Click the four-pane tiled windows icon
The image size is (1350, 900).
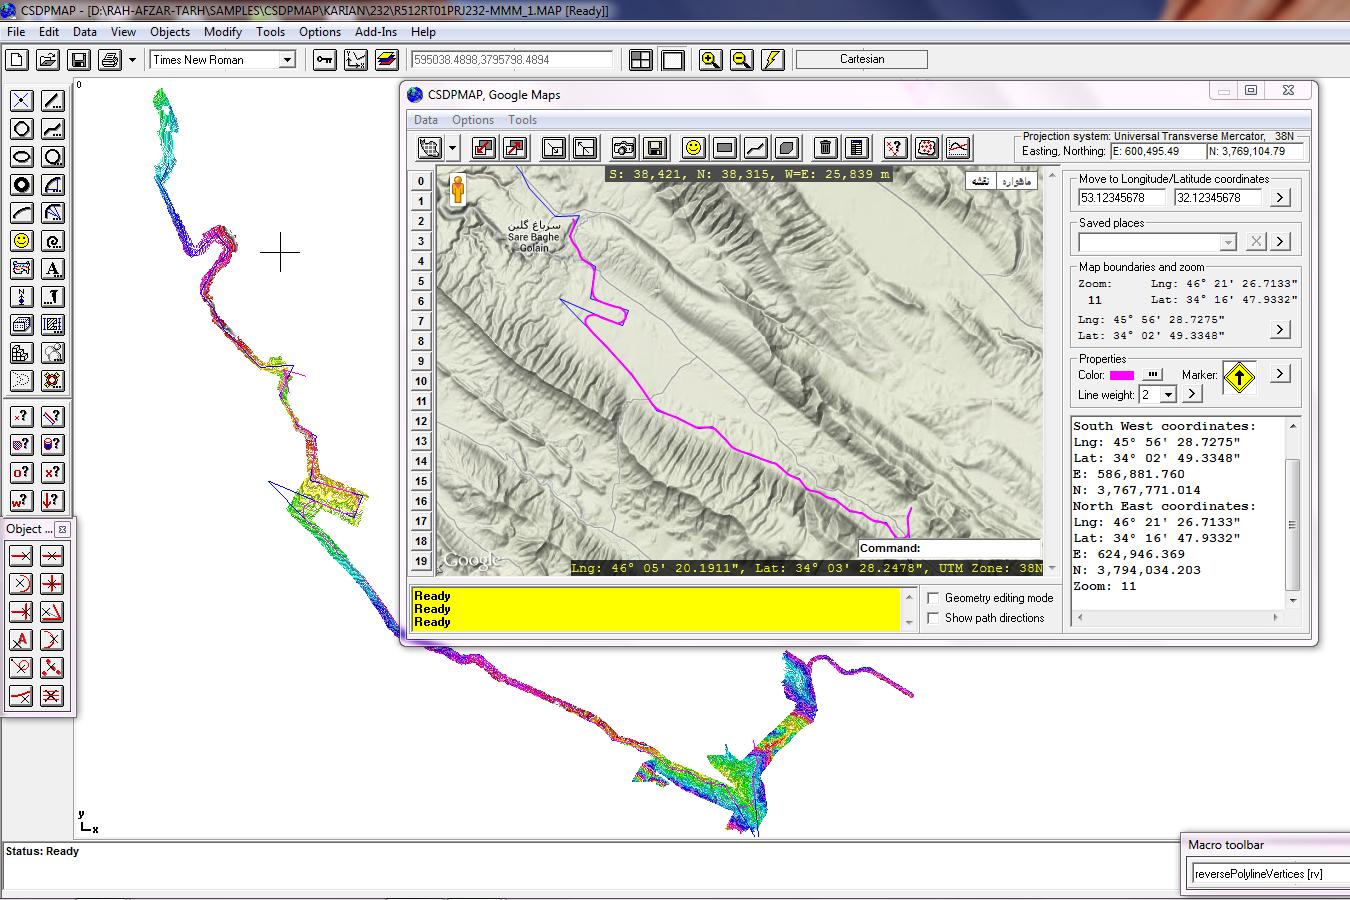point(641,60)
